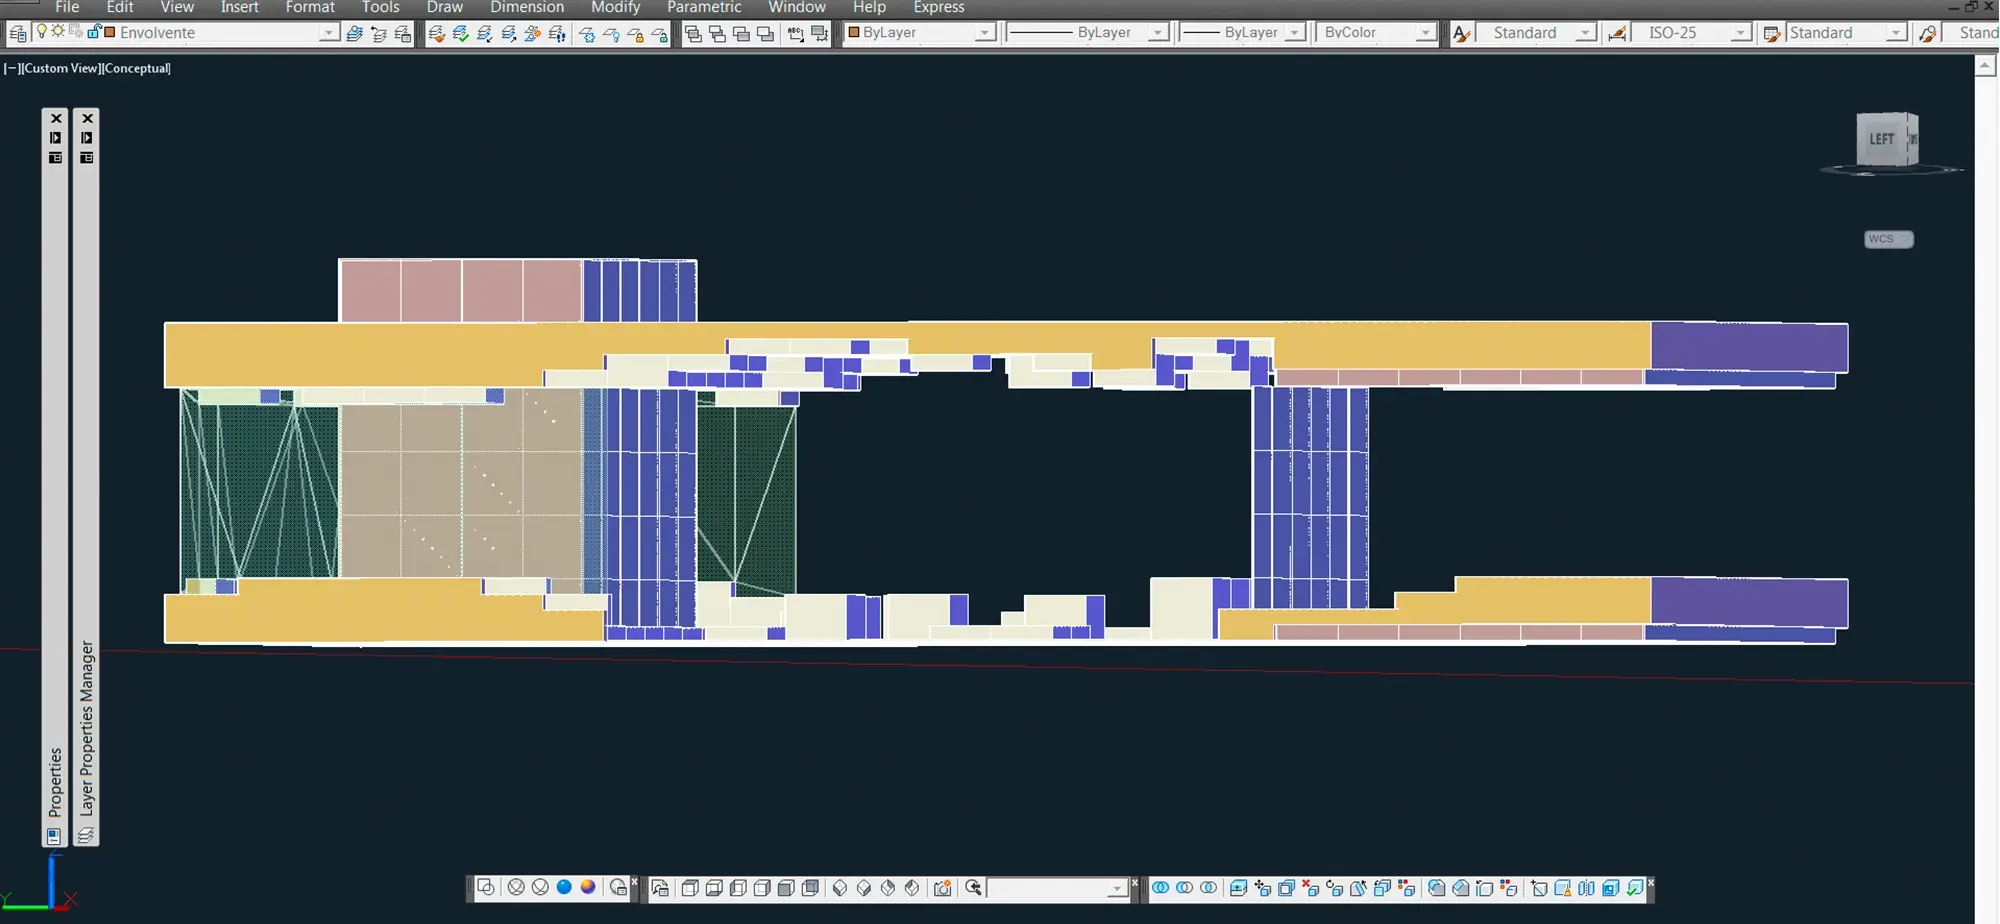Select the Realistic visual style sphere

pyautogui.click(x=564, y=888)
